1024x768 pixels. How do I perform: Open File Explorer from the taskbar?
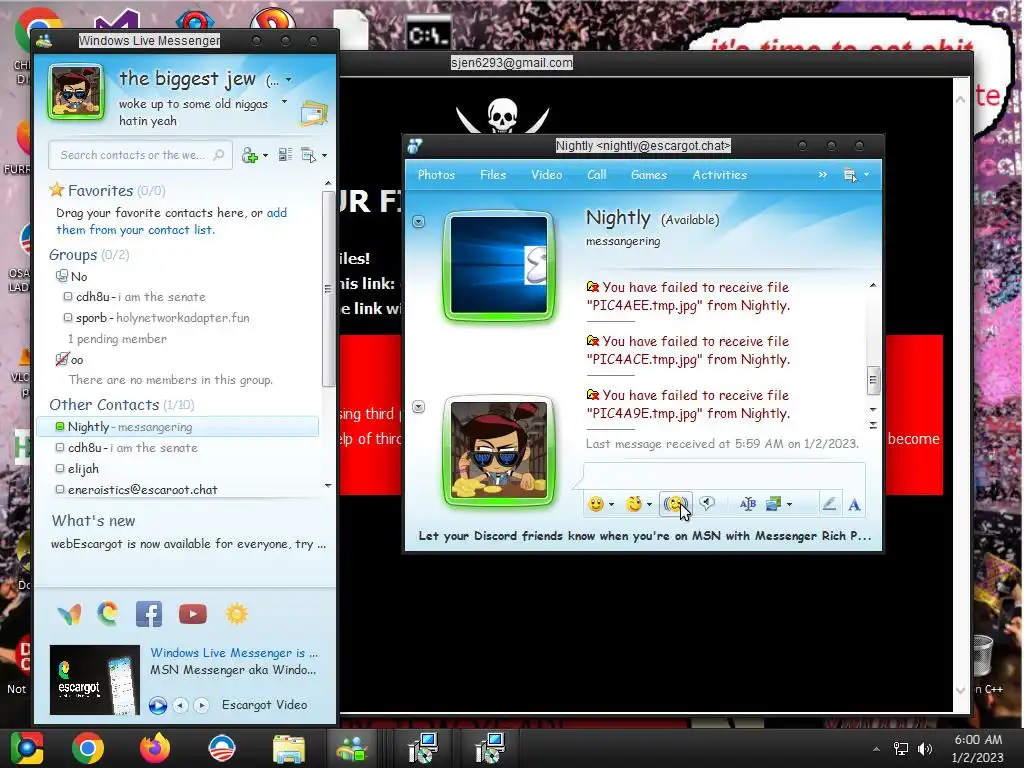pyautogui.click(x=289, y=749)
